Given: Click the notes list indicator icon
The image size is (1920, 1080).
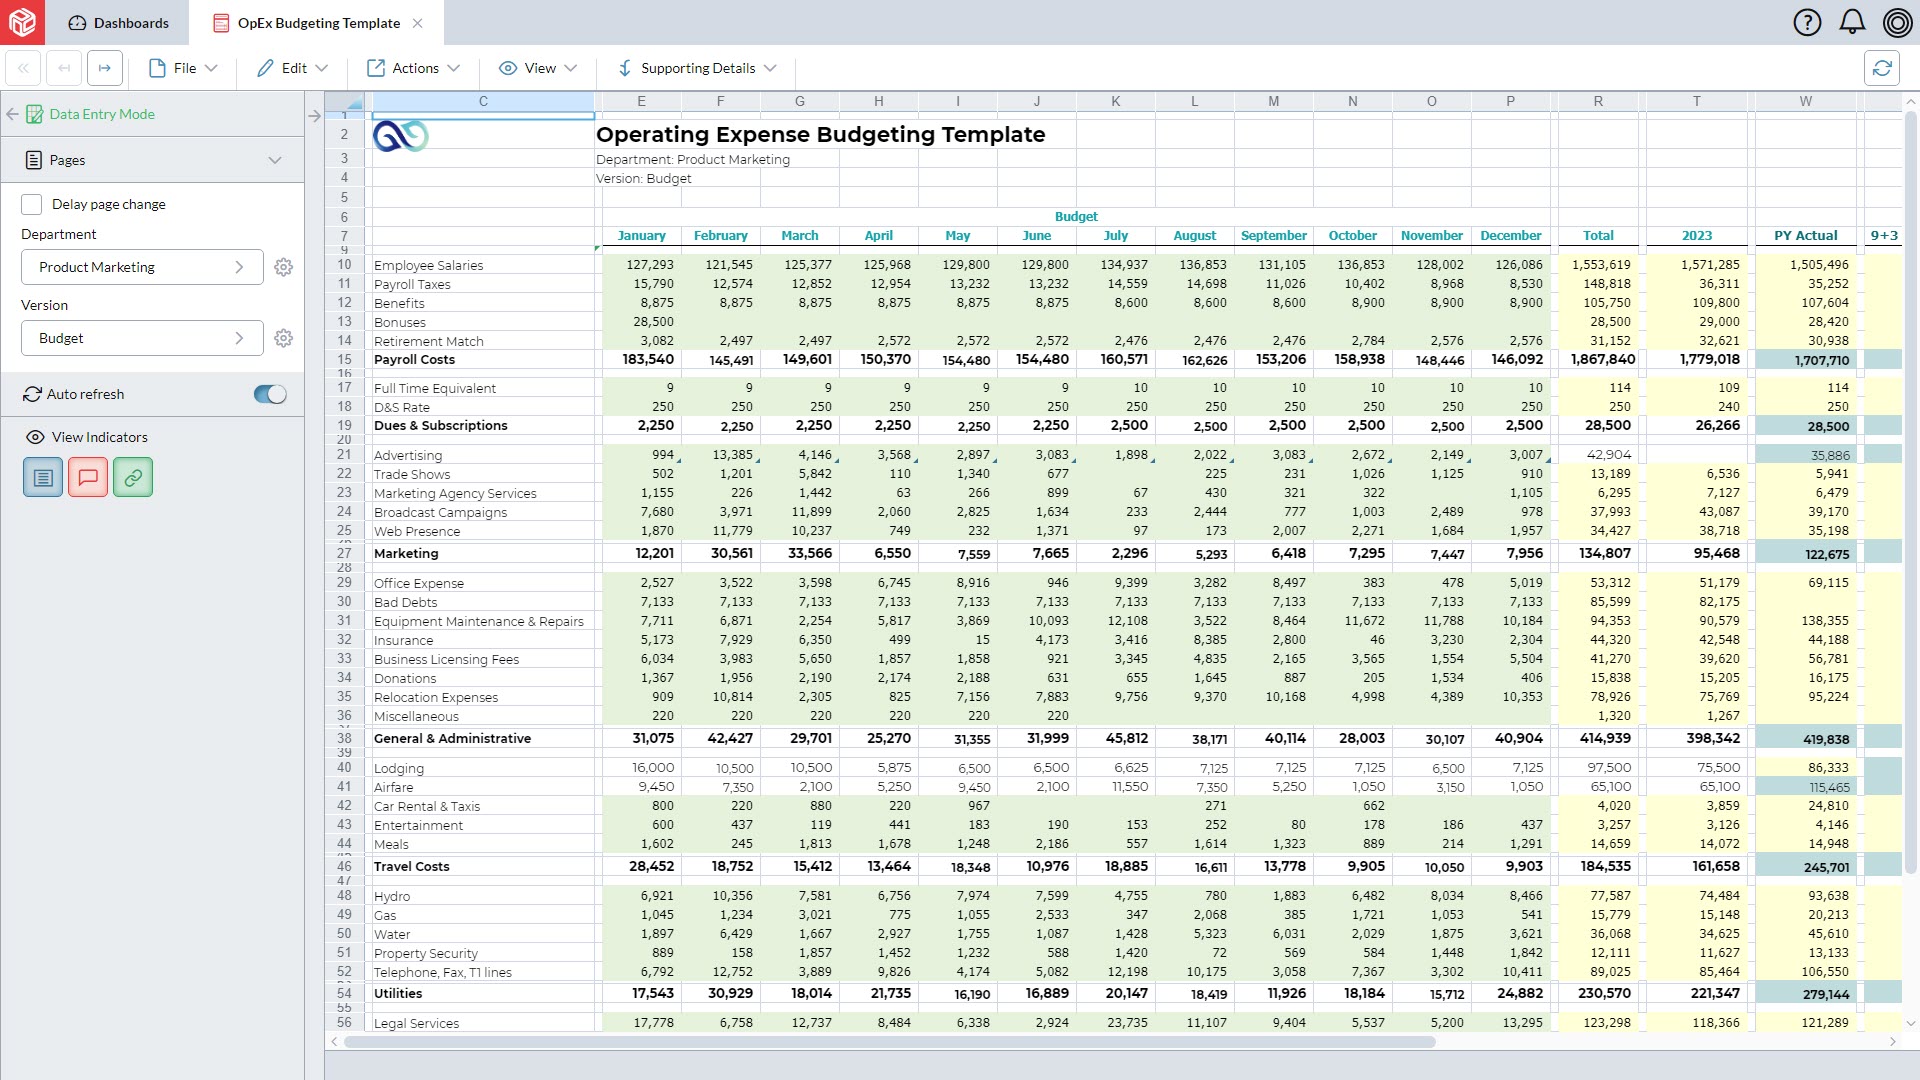Looking at the screenshot, I should [43, 477].
